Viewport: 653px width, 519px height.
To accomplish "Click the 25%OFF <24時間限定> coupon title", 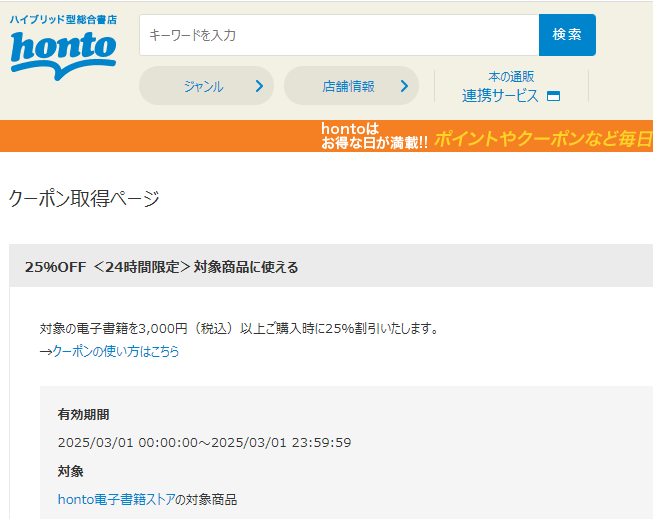I will (162, 267).
